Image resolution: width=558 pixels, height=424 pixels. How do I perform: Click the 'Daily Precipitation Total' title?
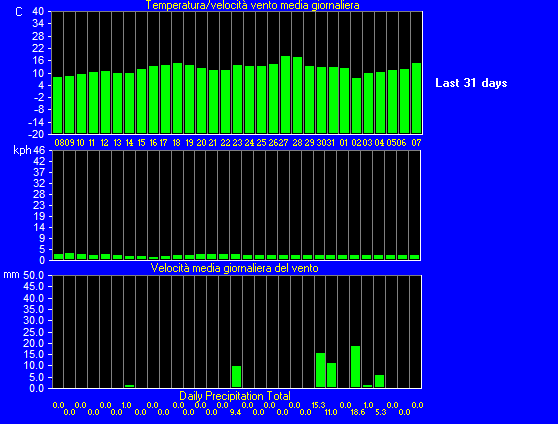[x=235, y=396]
